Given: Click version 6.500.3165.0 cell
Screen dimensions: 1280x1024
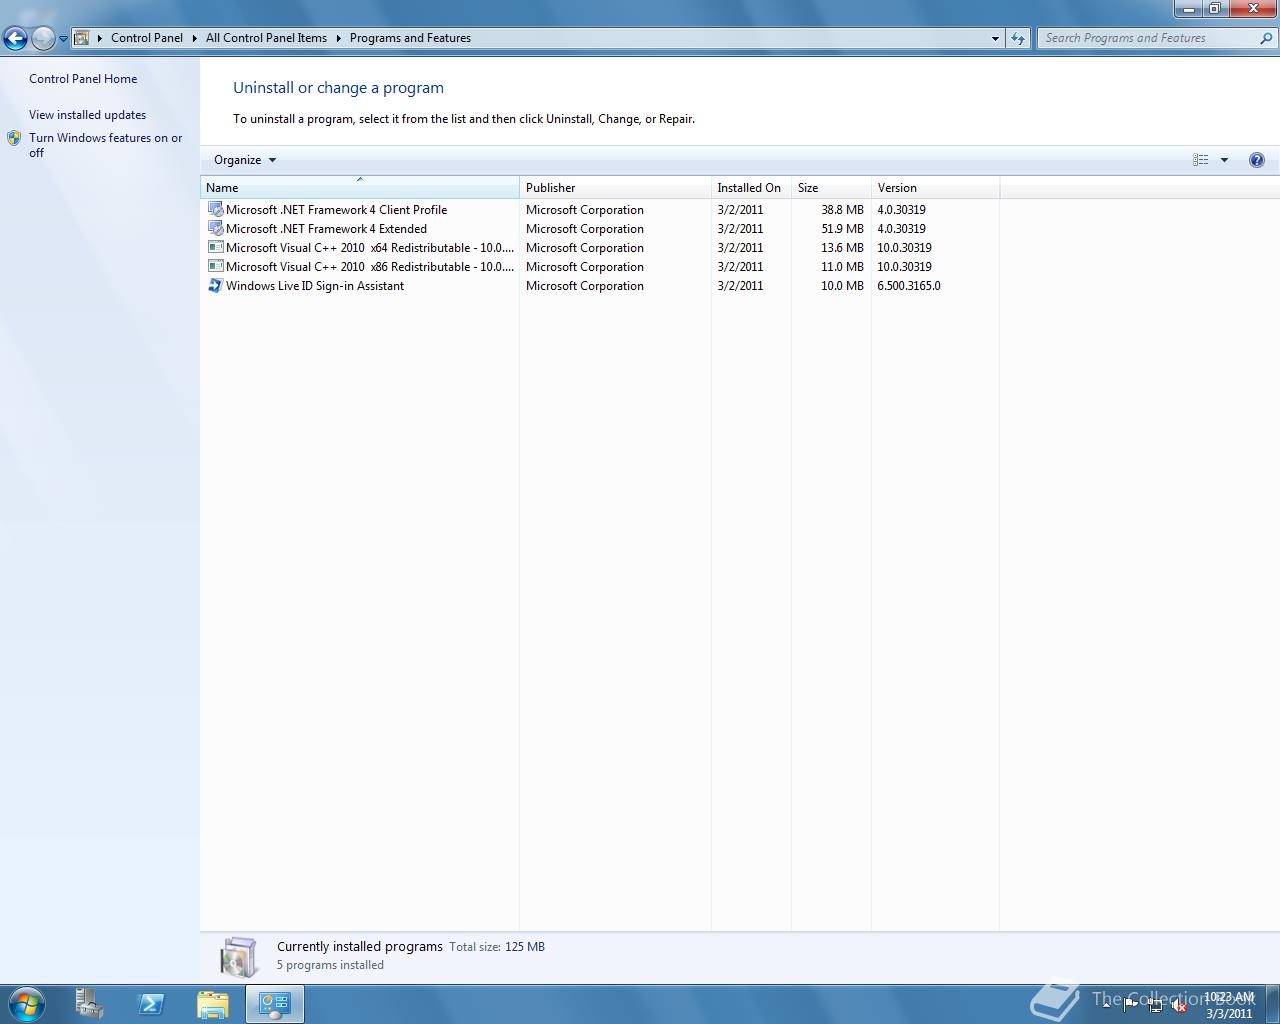Looking at the screenshot, I should pyautogui.click(x=909, y=286).
